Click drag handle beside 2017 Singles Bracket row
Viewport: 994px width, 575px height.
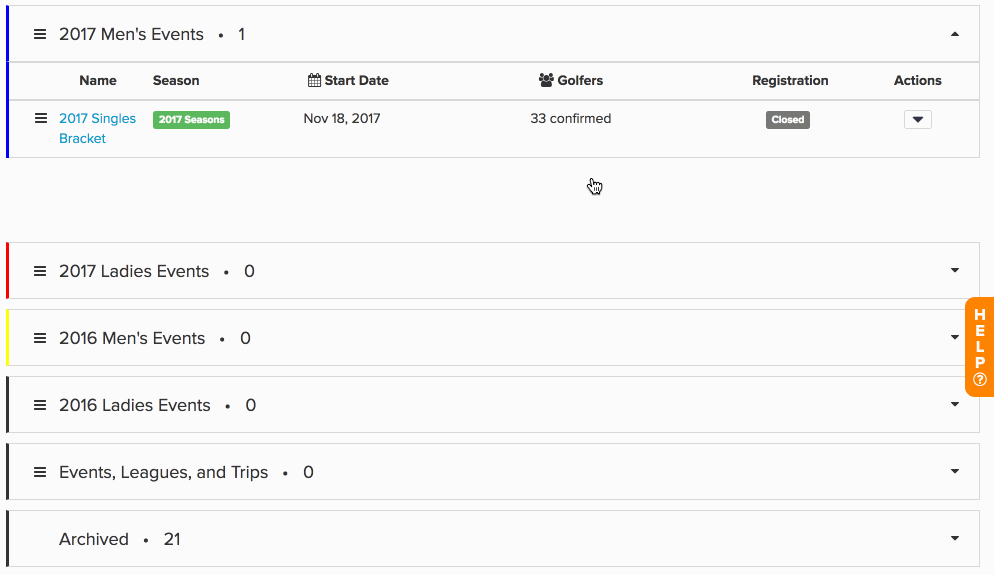coord(41,118)
